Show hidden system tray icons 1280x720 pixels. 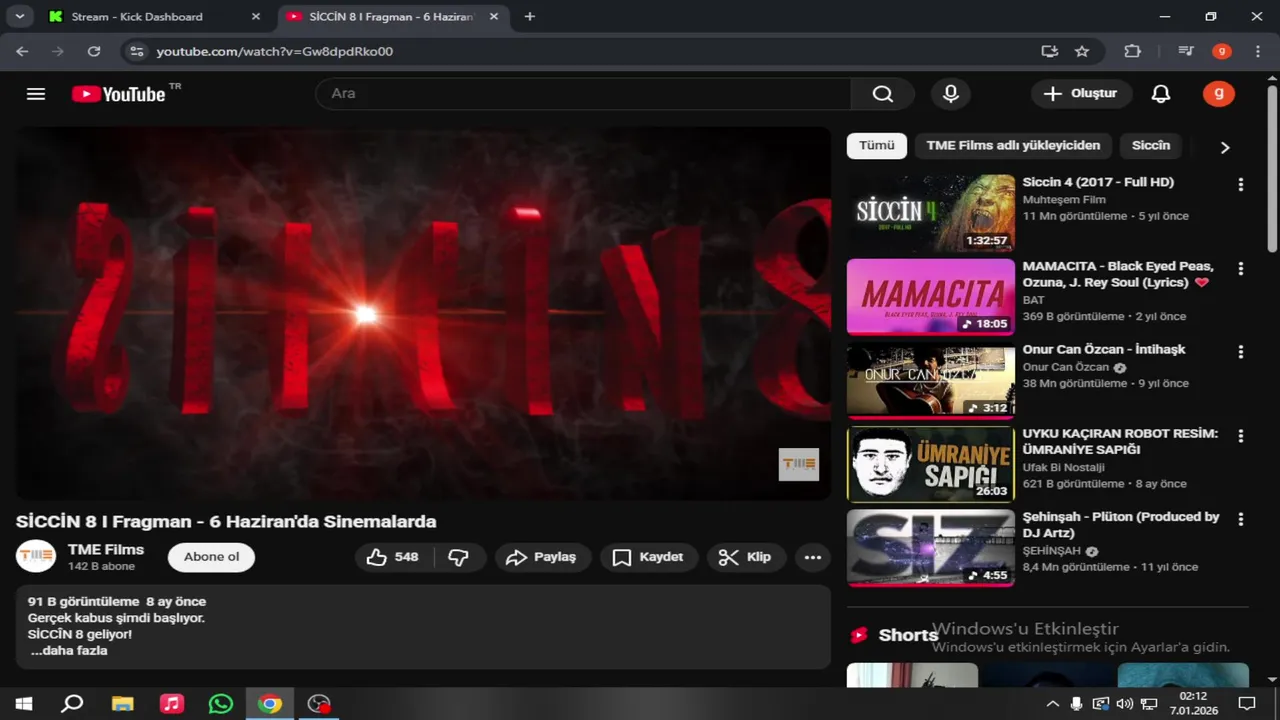(1052, 703)
